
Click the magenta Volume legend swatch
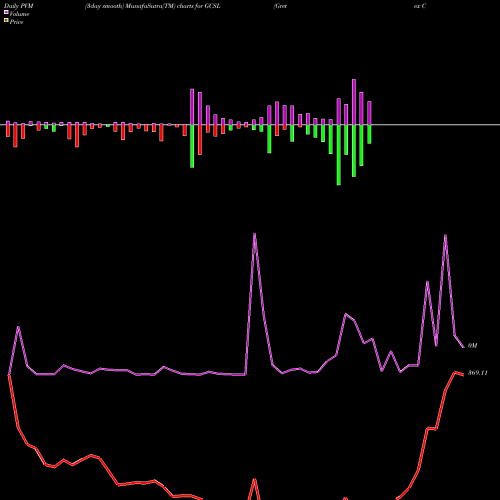(6, 12)
